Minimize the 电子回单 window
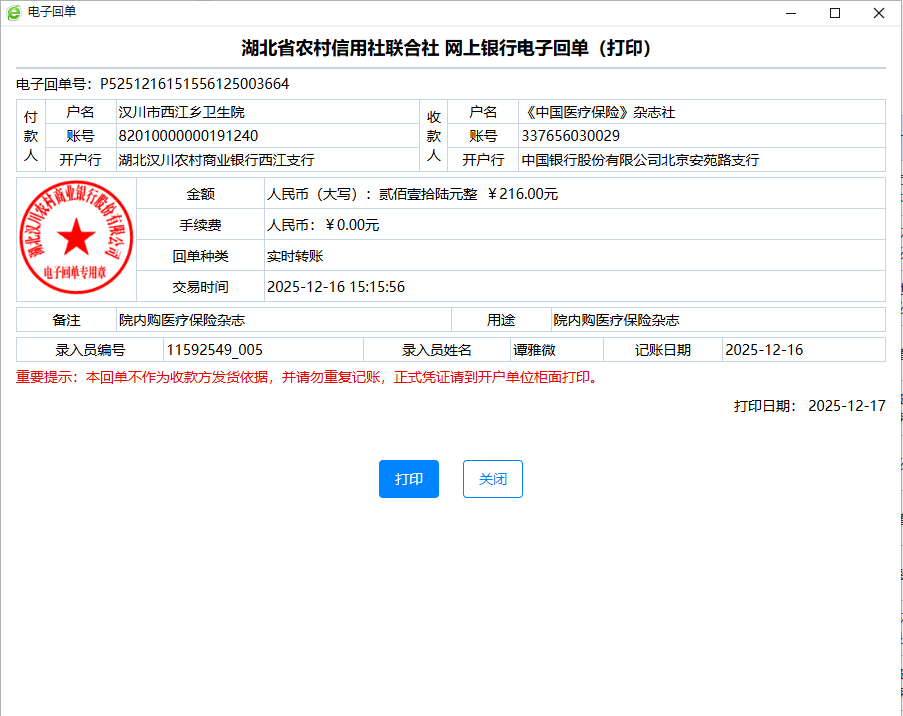This screenshot has width=903, height=716. [x=790, y=13]
